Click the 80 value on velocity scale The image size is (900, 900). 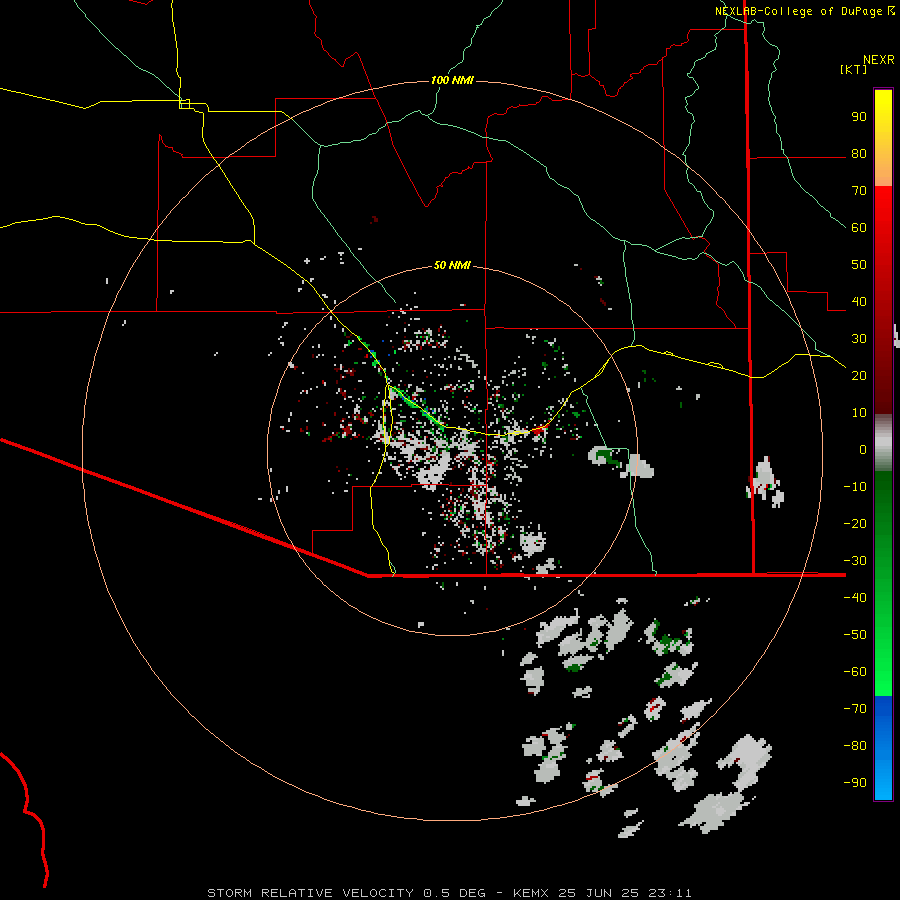(859, 153)
